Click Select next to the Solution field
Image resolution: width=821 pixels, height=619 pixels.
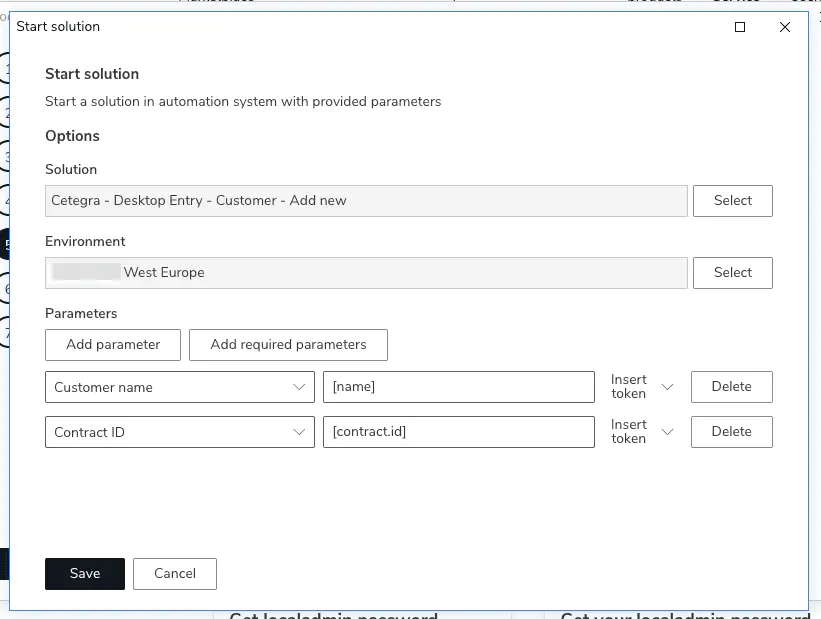pyautogui.click(x=732, y=200)
